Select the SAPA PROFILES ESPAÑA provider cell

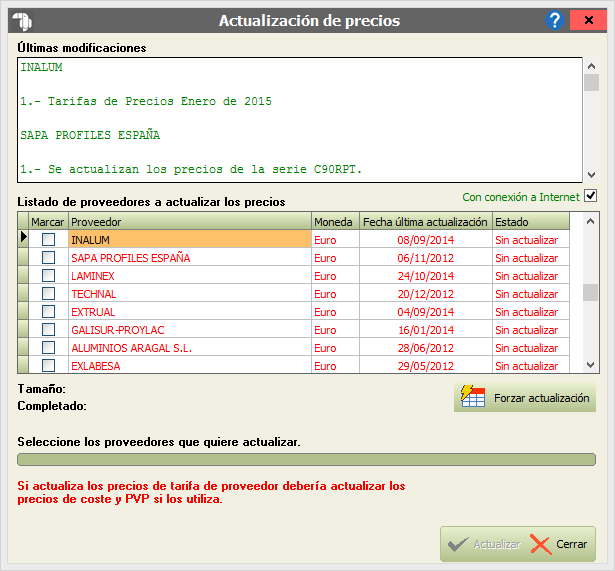pos(190,258)
